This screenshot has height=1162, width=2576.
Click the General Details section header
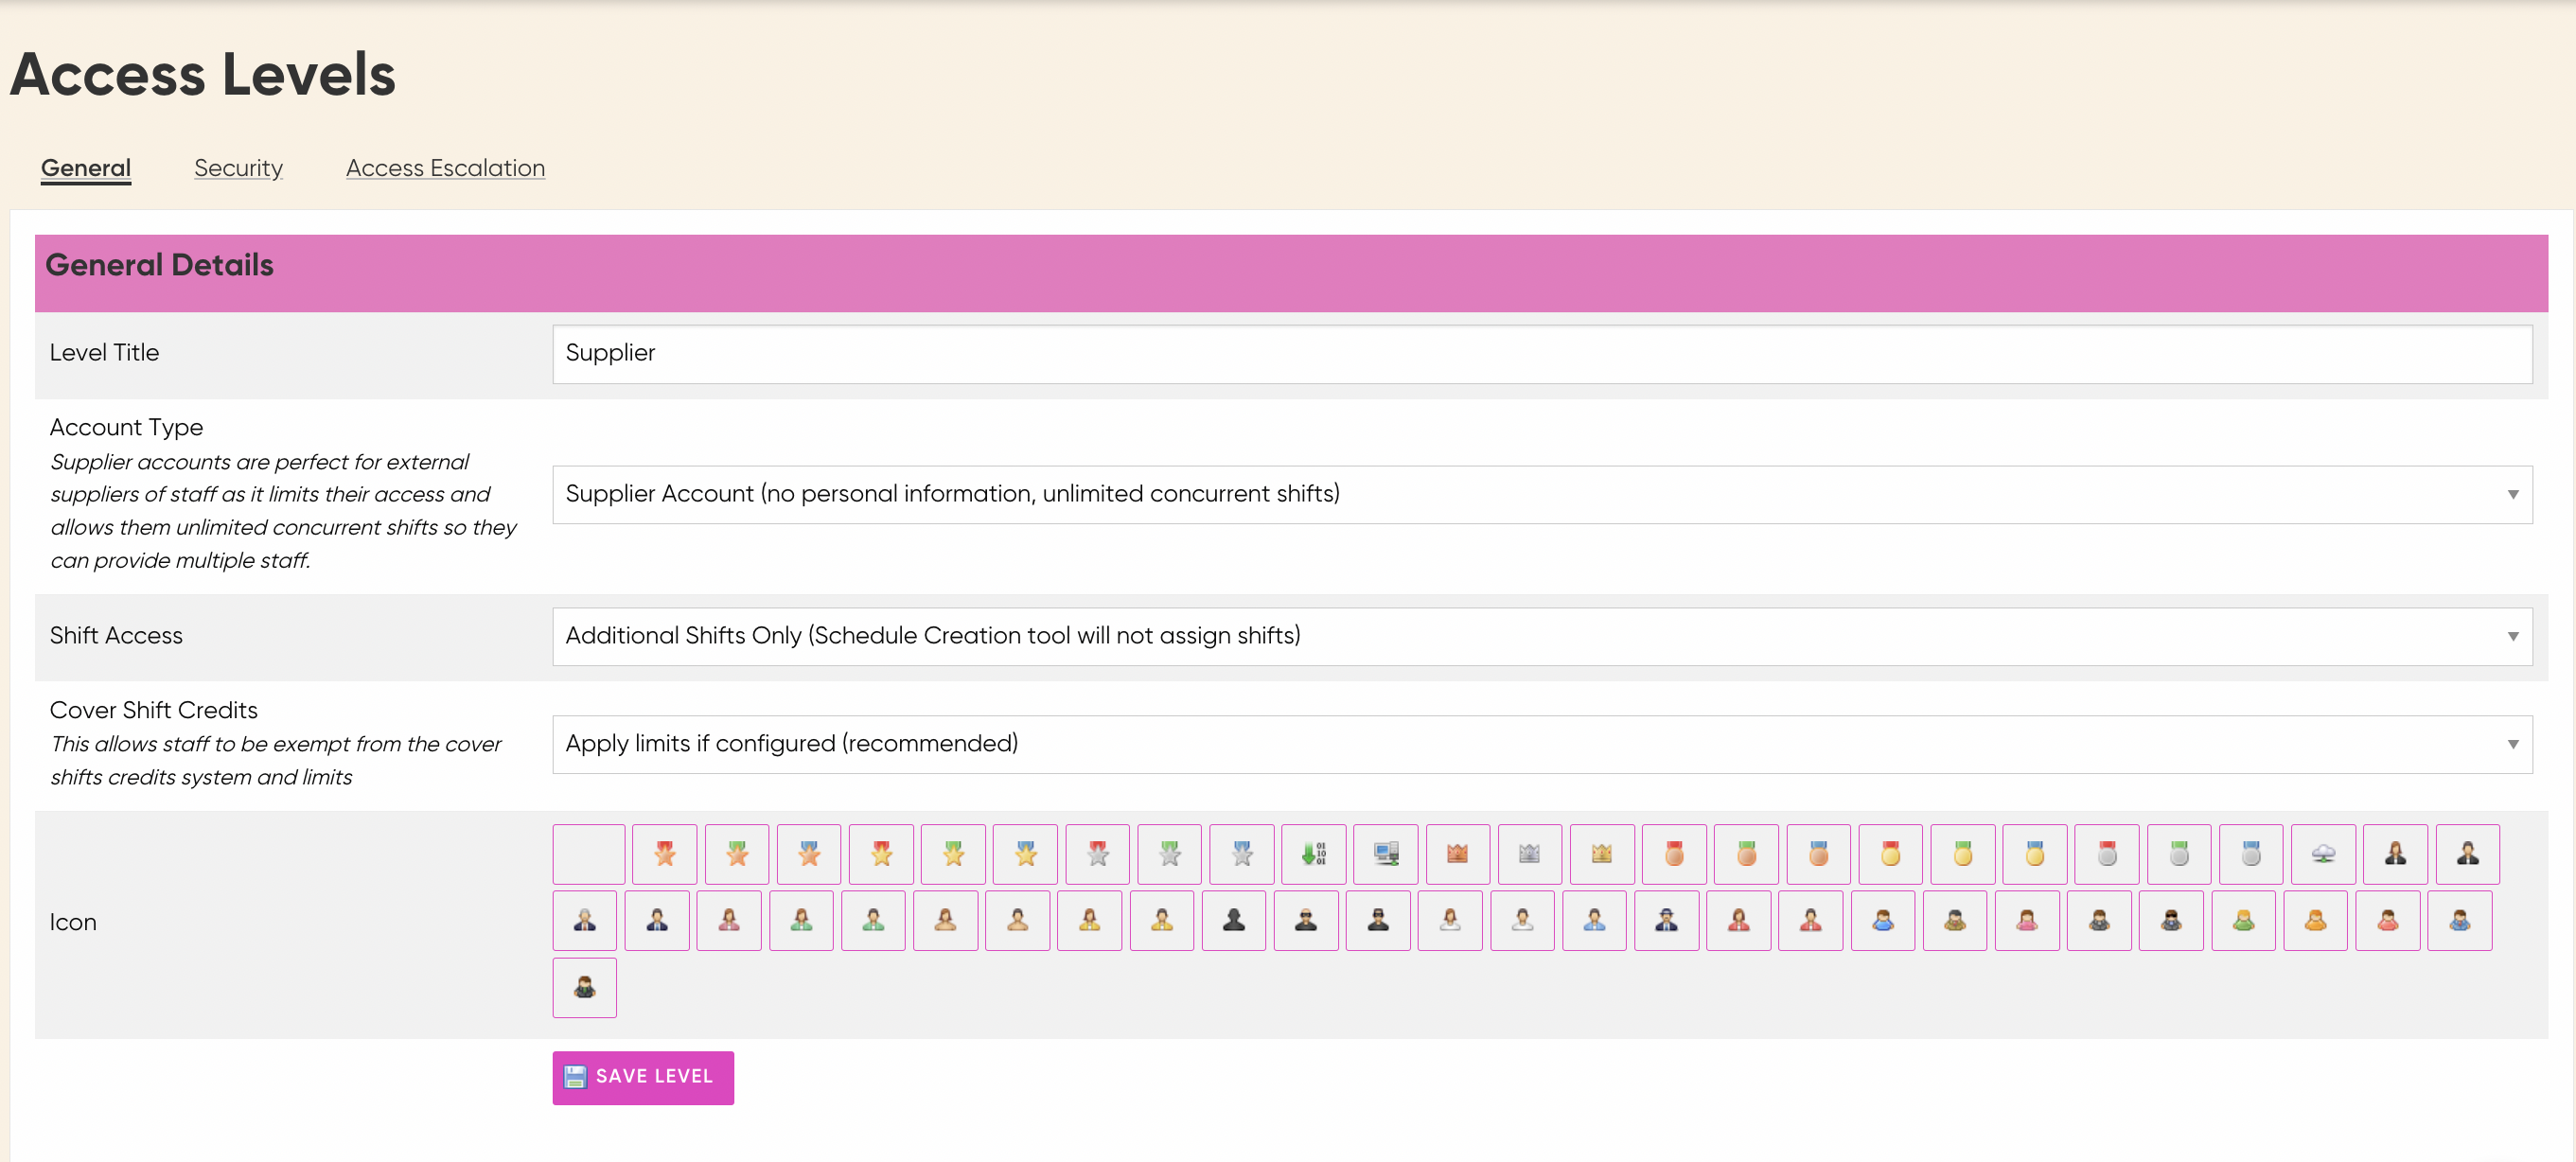pyautogui.click(x=1291, y=273)
